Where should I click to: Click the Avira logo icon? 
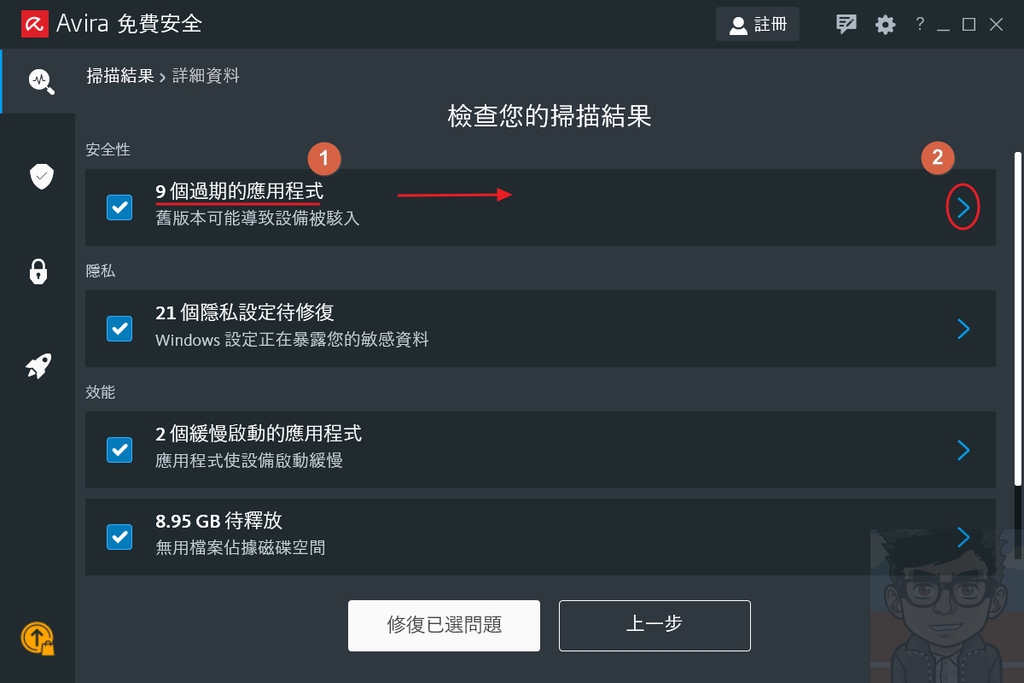(x=35, y=24)
